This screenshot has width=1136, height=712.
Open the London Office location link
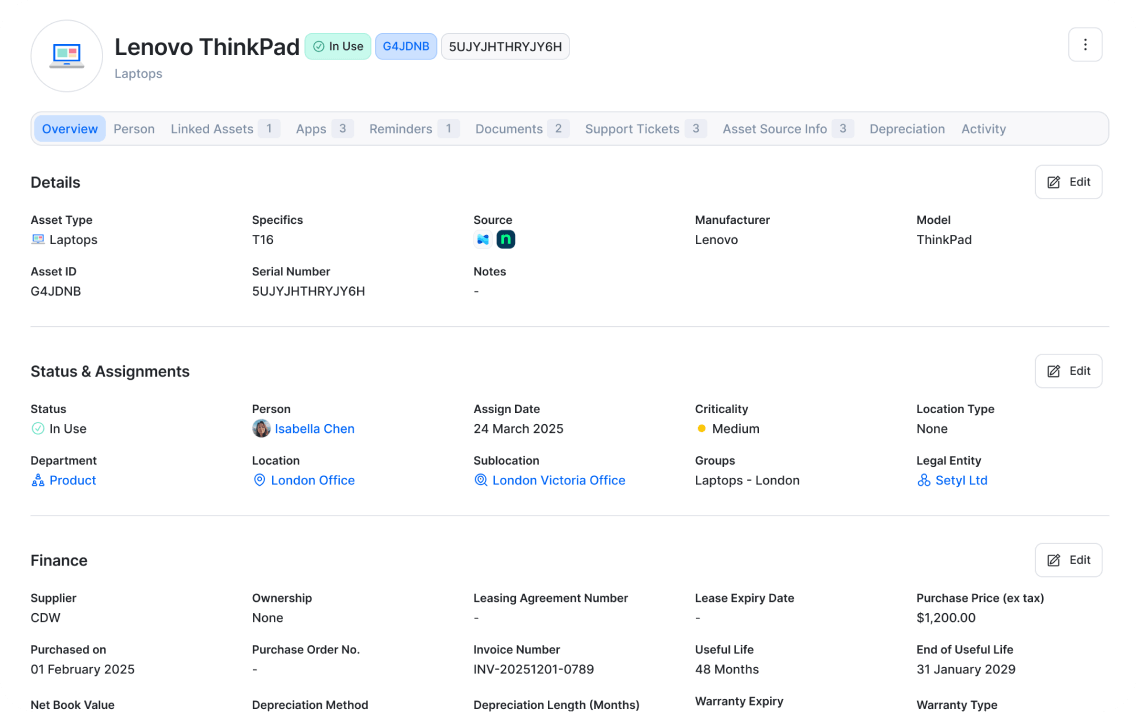coord(312,480)
